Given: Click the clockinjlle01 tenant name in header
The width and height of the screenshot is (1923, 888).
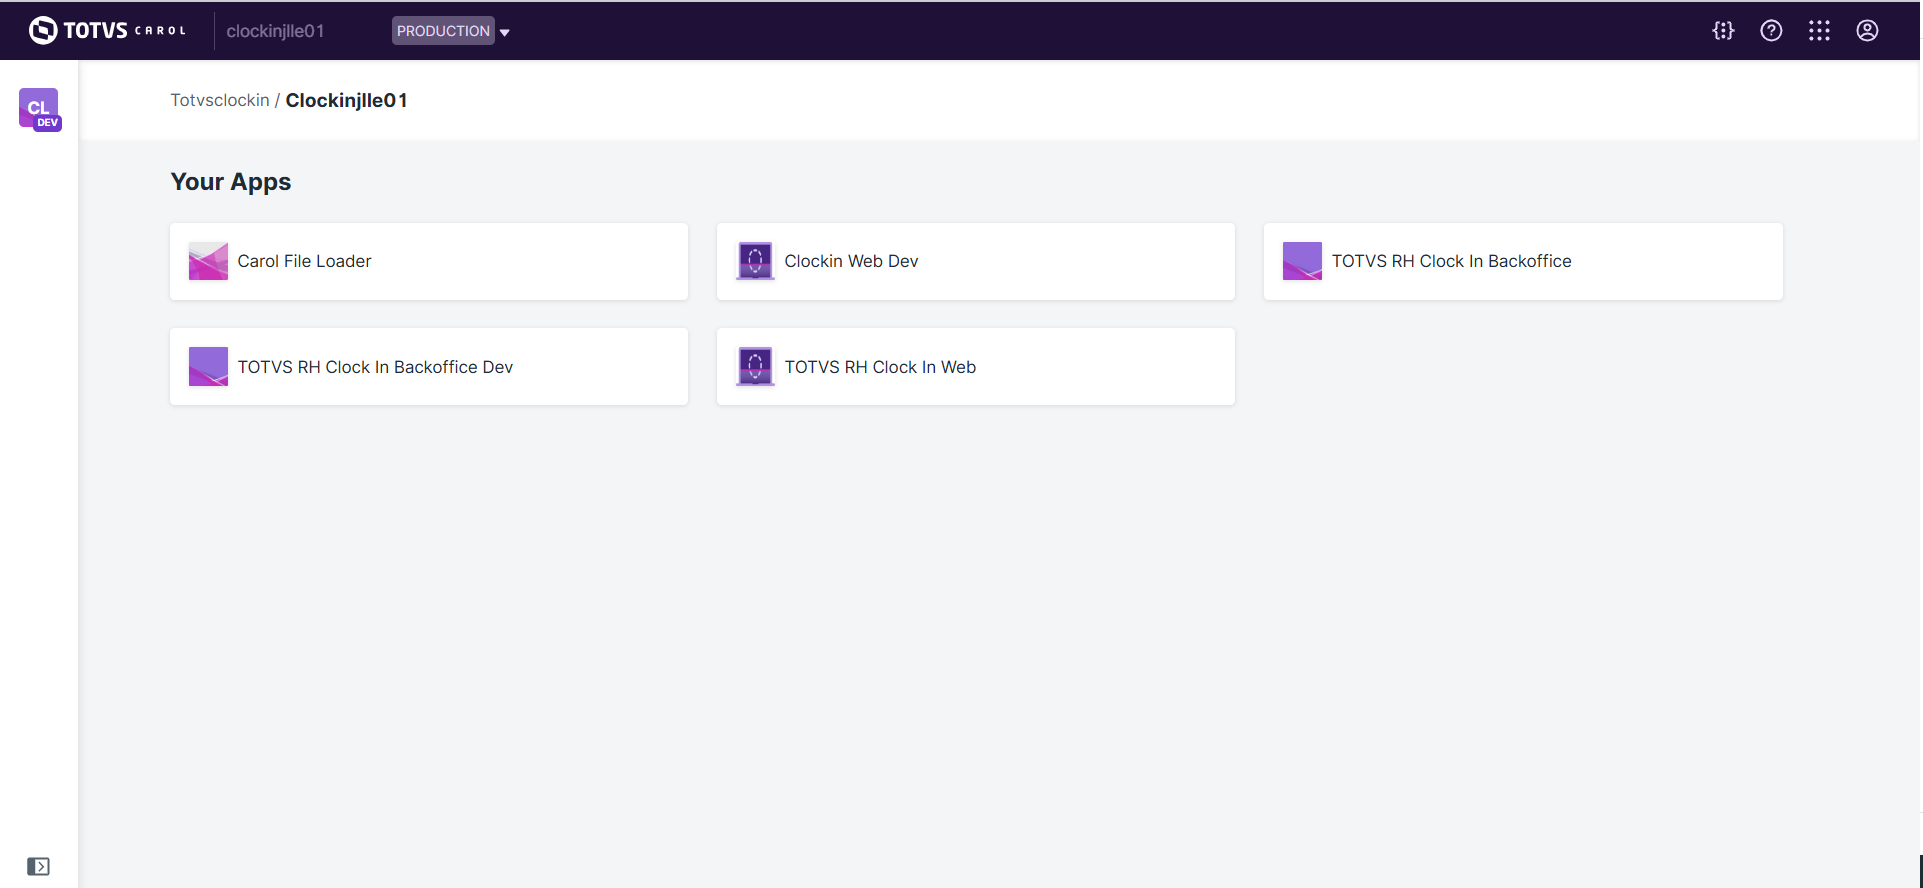Looking at the screenshot, I should (x=275, y=31).
